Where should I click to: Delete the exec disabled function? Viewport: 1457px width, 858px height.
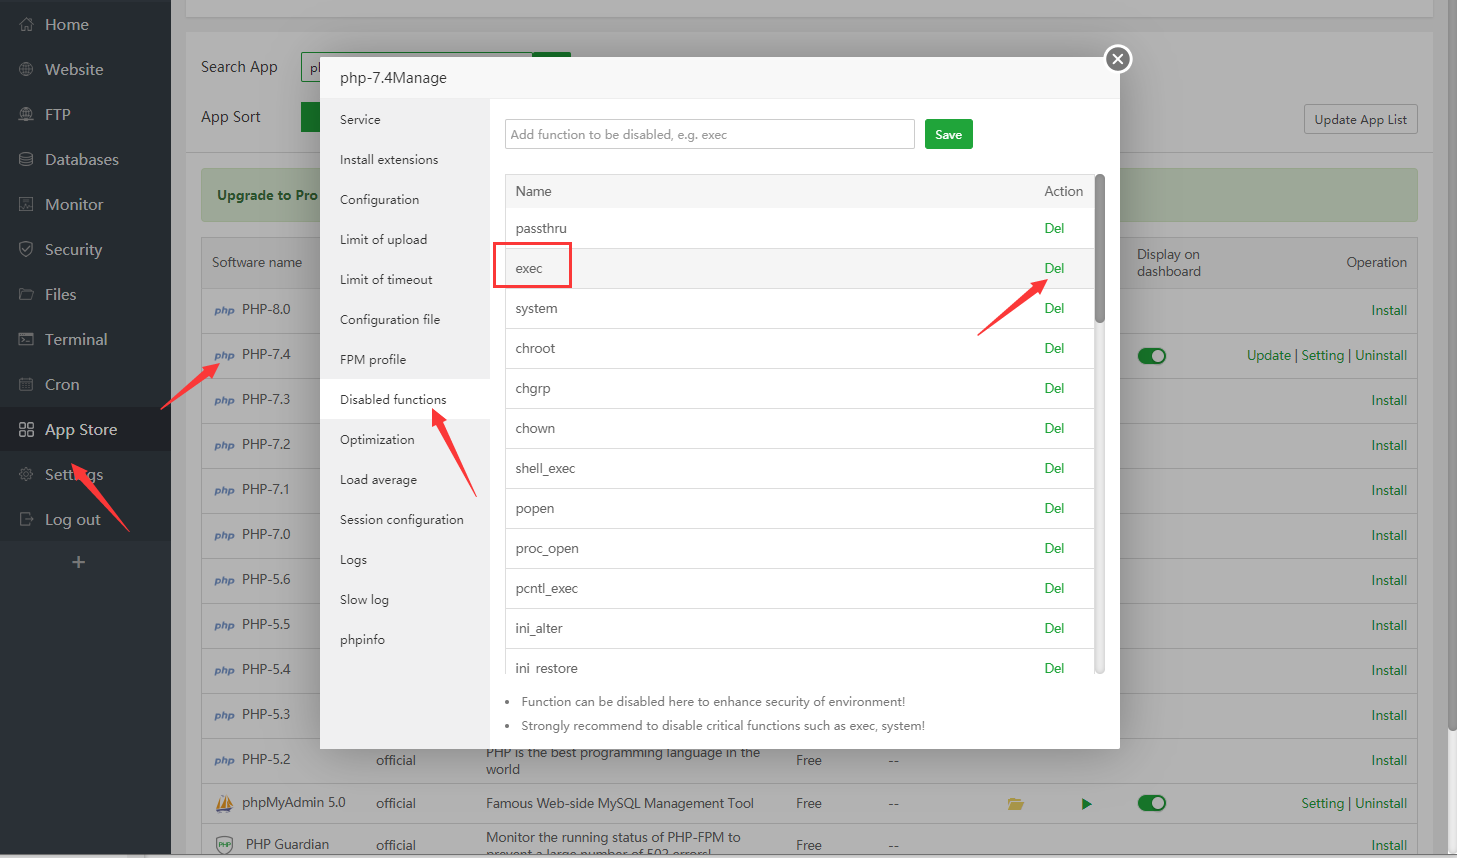click(1054, 268)
